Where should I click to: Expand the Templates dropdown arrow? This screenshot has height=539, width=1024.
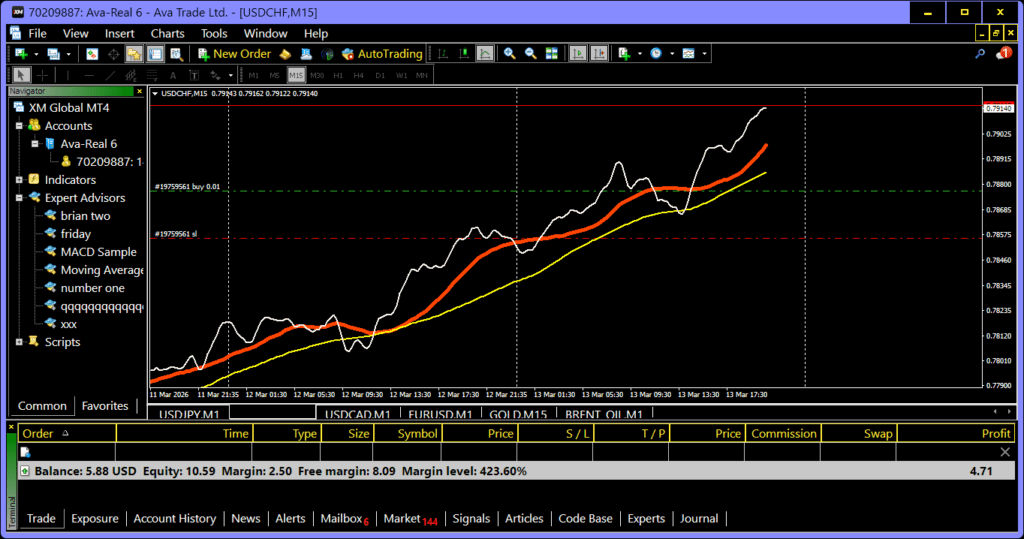(704, 54)
